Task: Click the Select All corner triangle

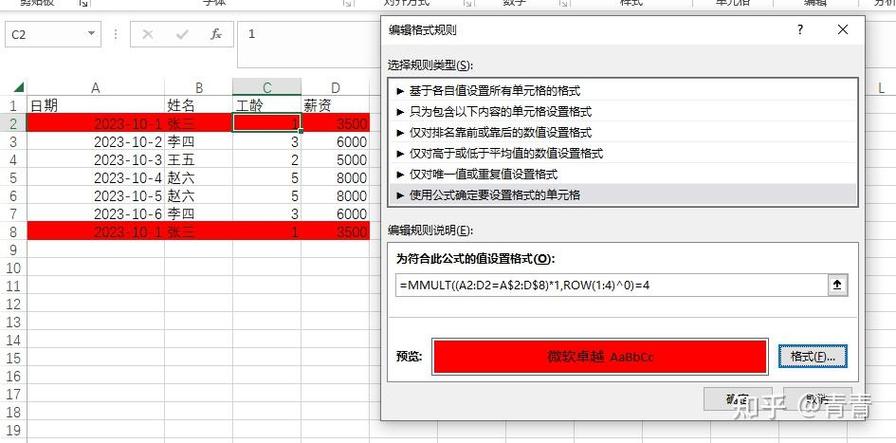Action: coord(18,87)
